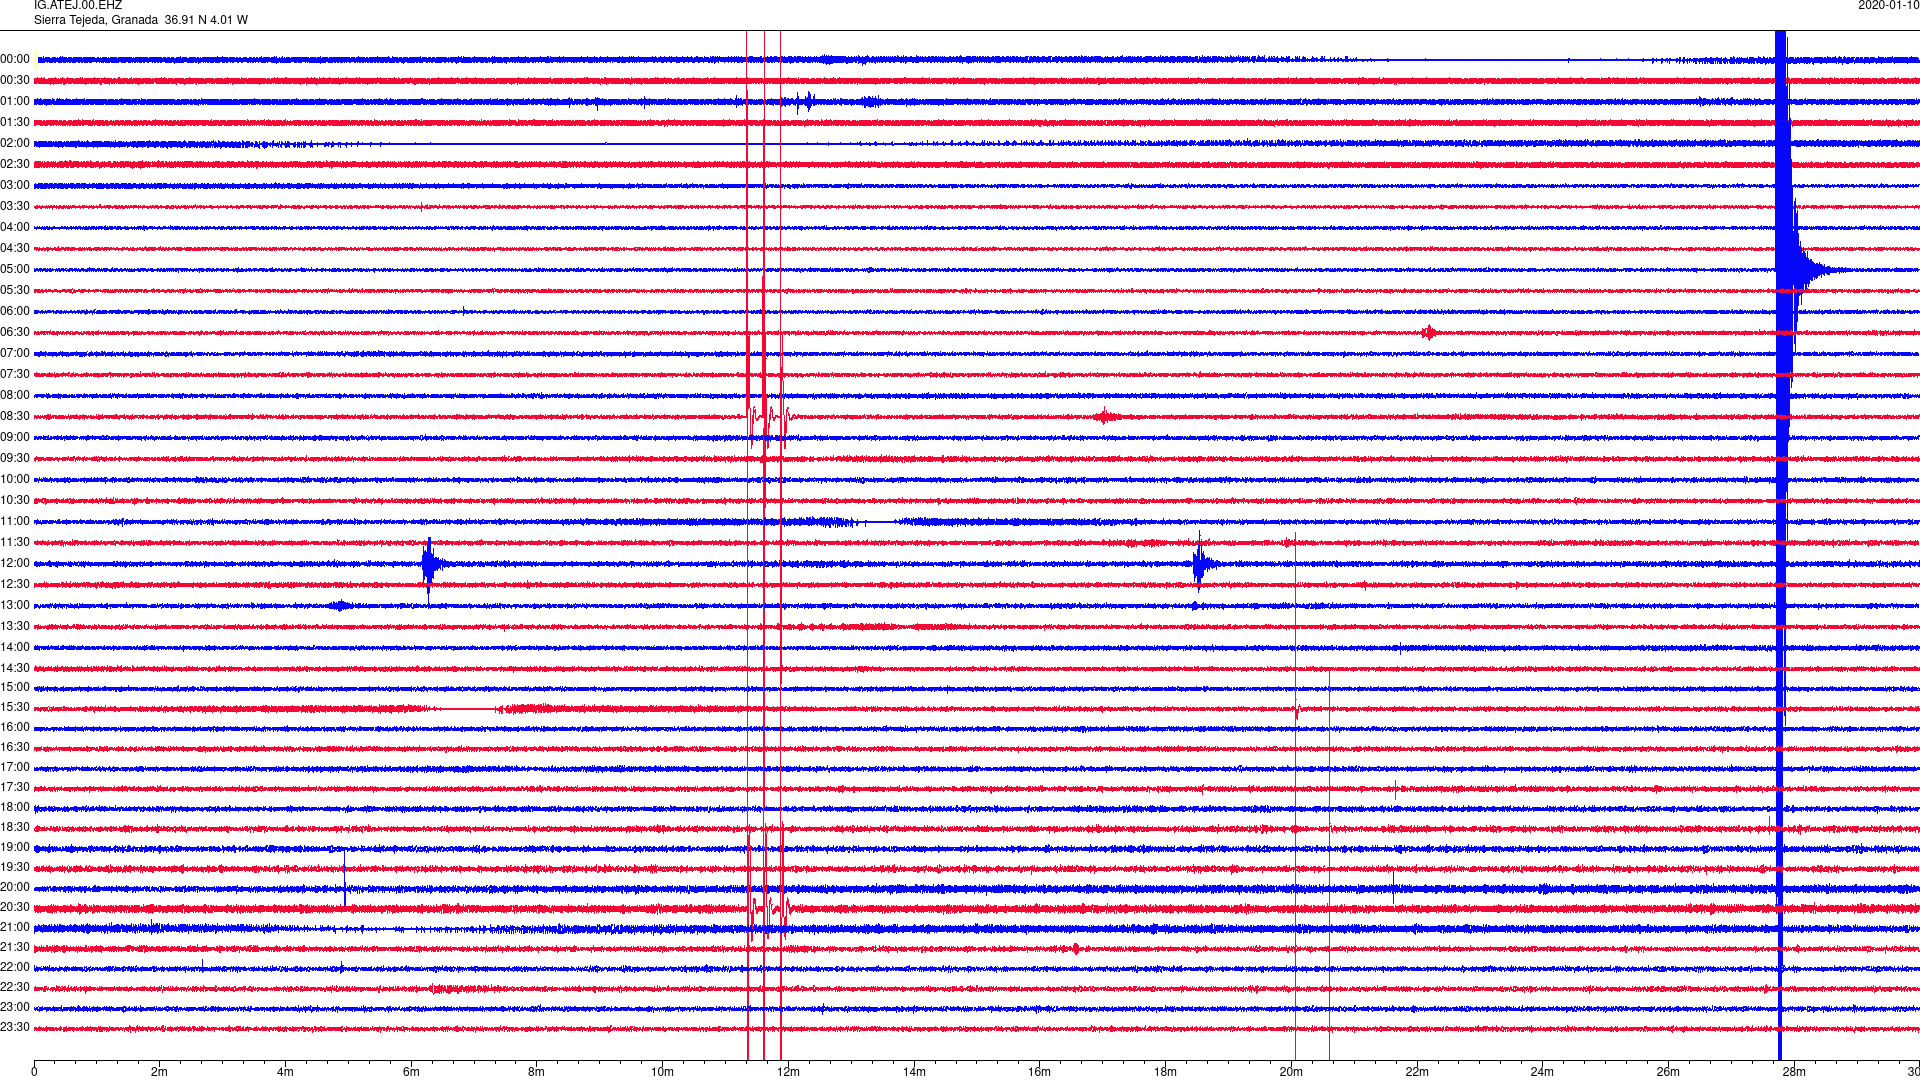Select the 12:00 time row label
Viewport: 1920px width, 1080px height.
point(15,564)
